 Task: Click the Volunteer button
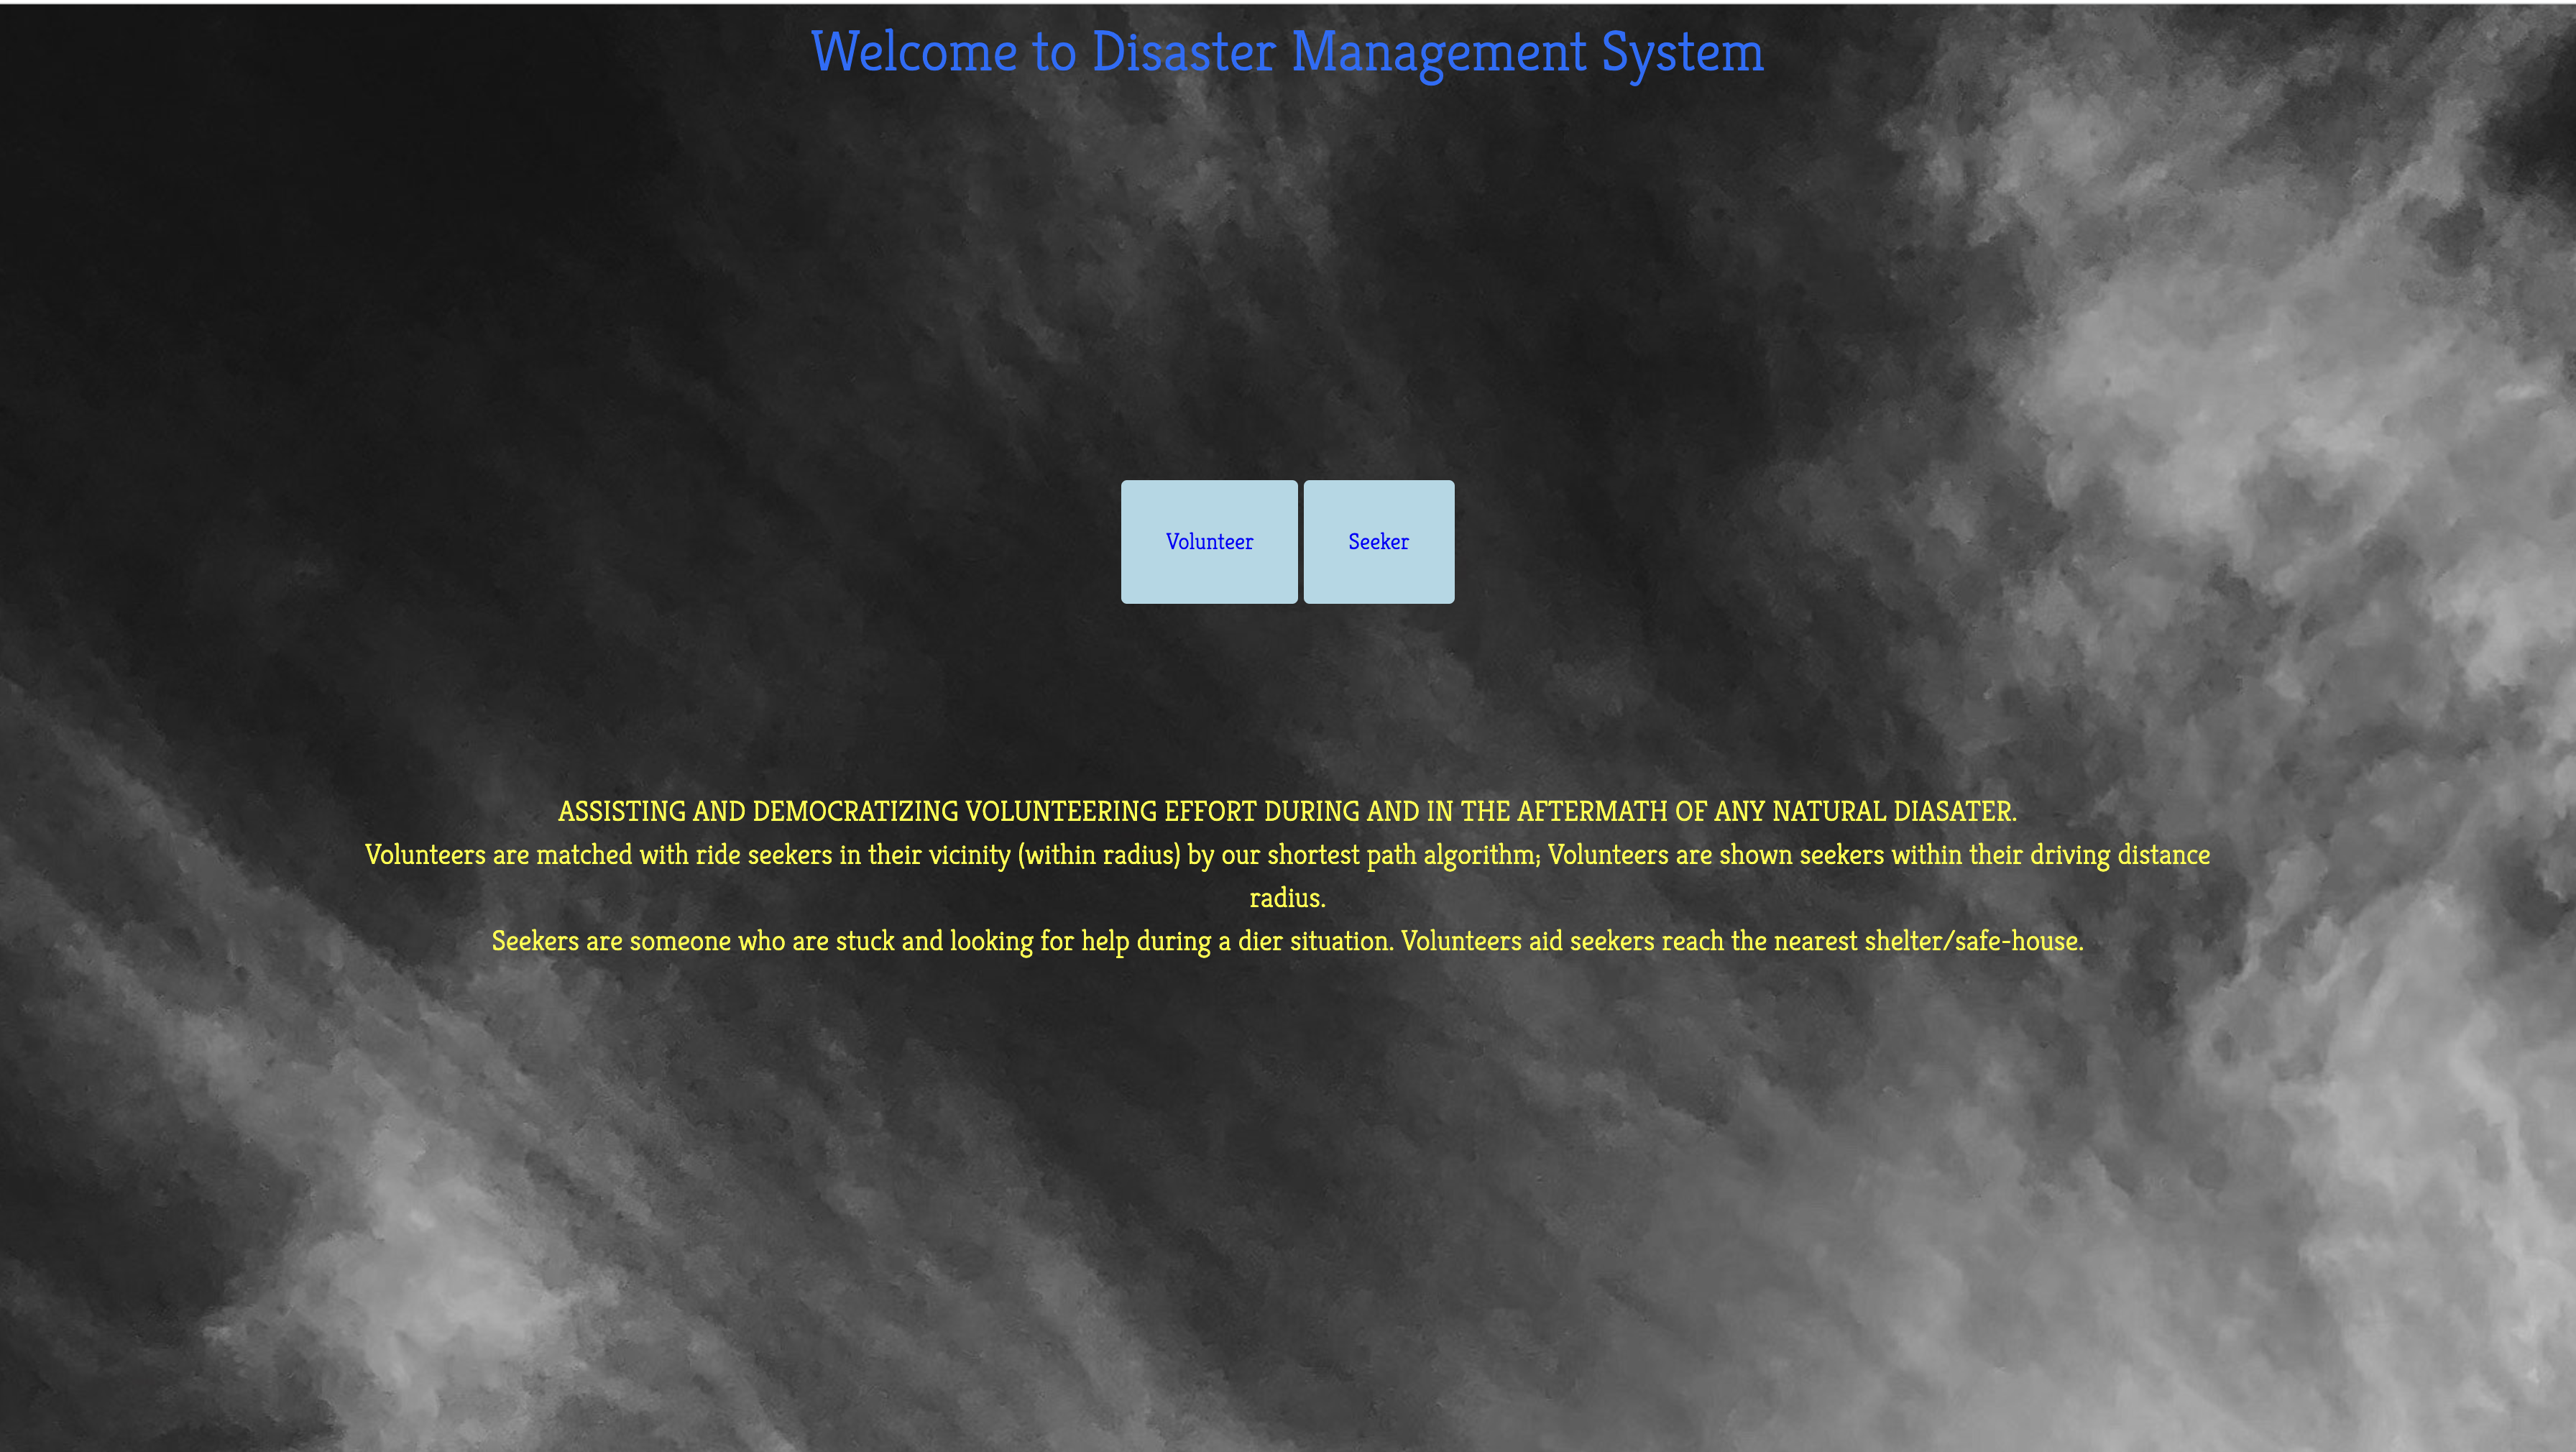tap(1209, 542)
